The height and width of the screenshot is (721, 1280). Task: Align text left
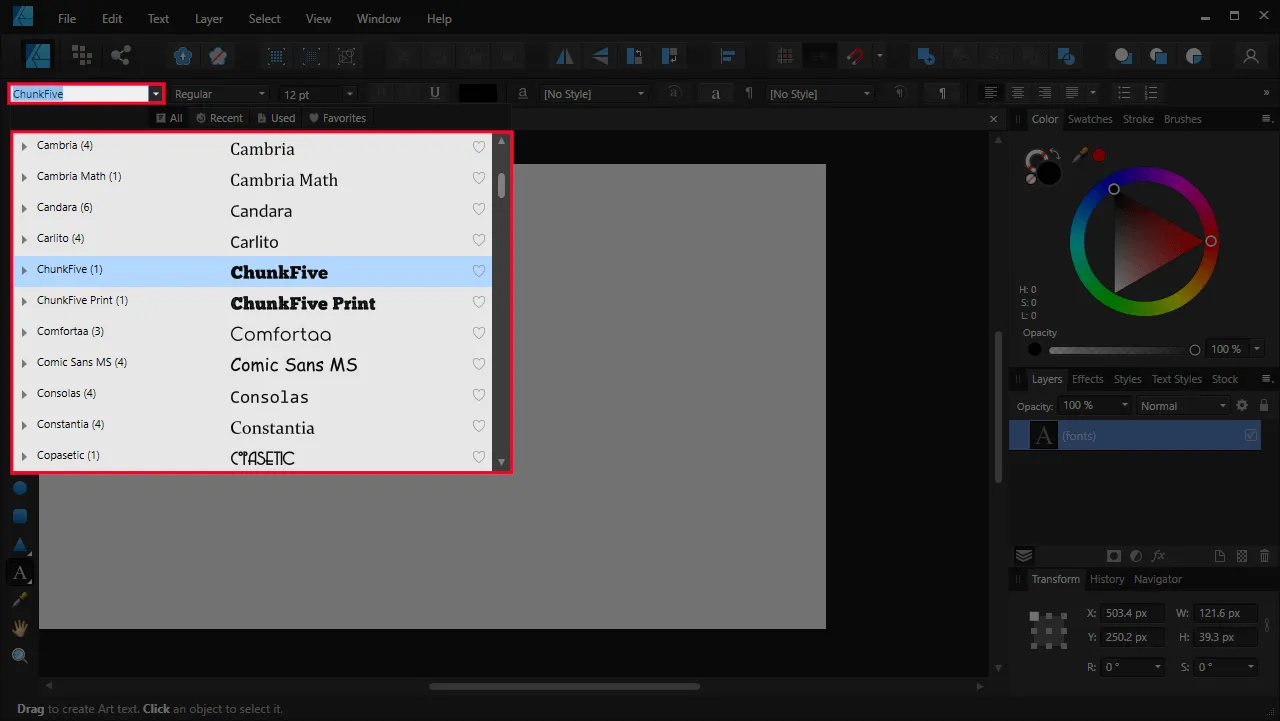pos(991,93)
